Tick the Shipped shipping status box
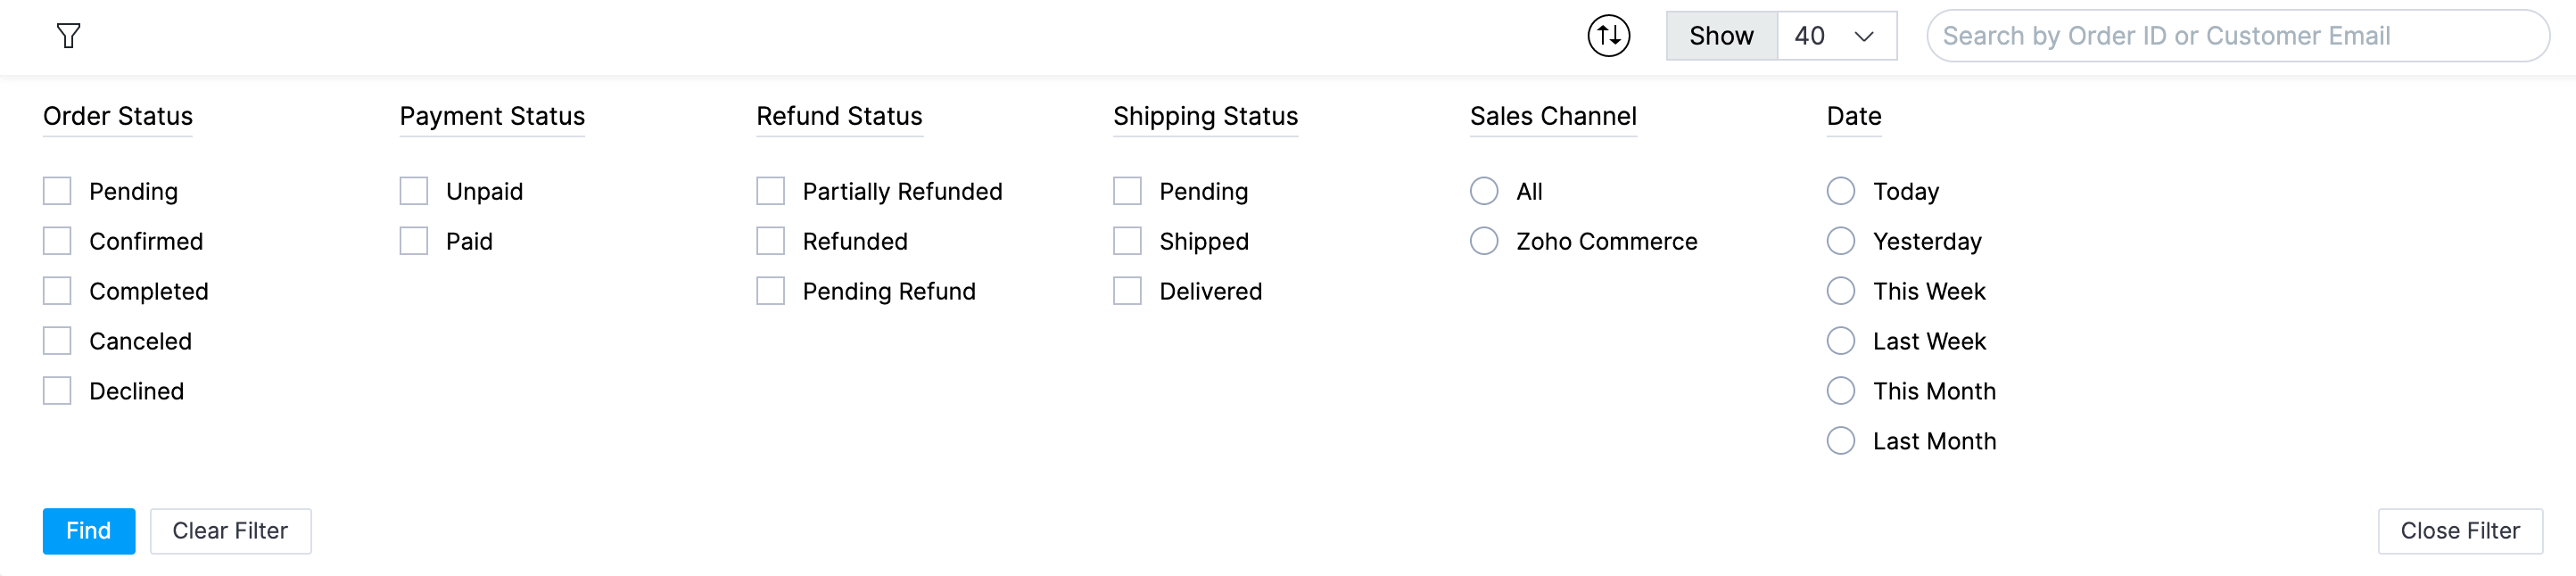 [x=1127, y=241]
